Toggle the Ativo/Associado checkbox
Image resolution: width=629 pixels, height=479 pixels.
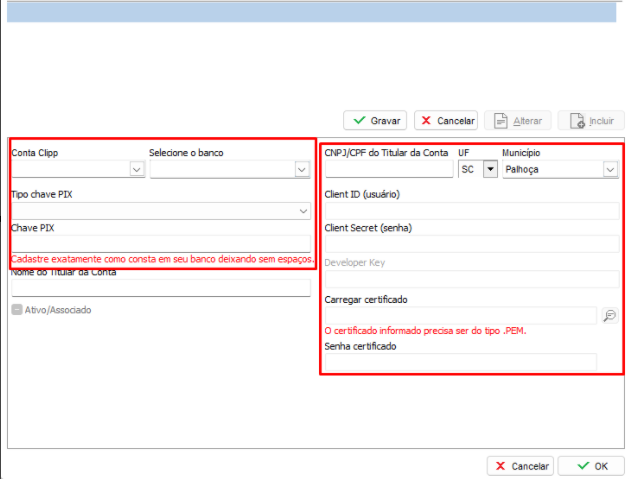[16, 310]
